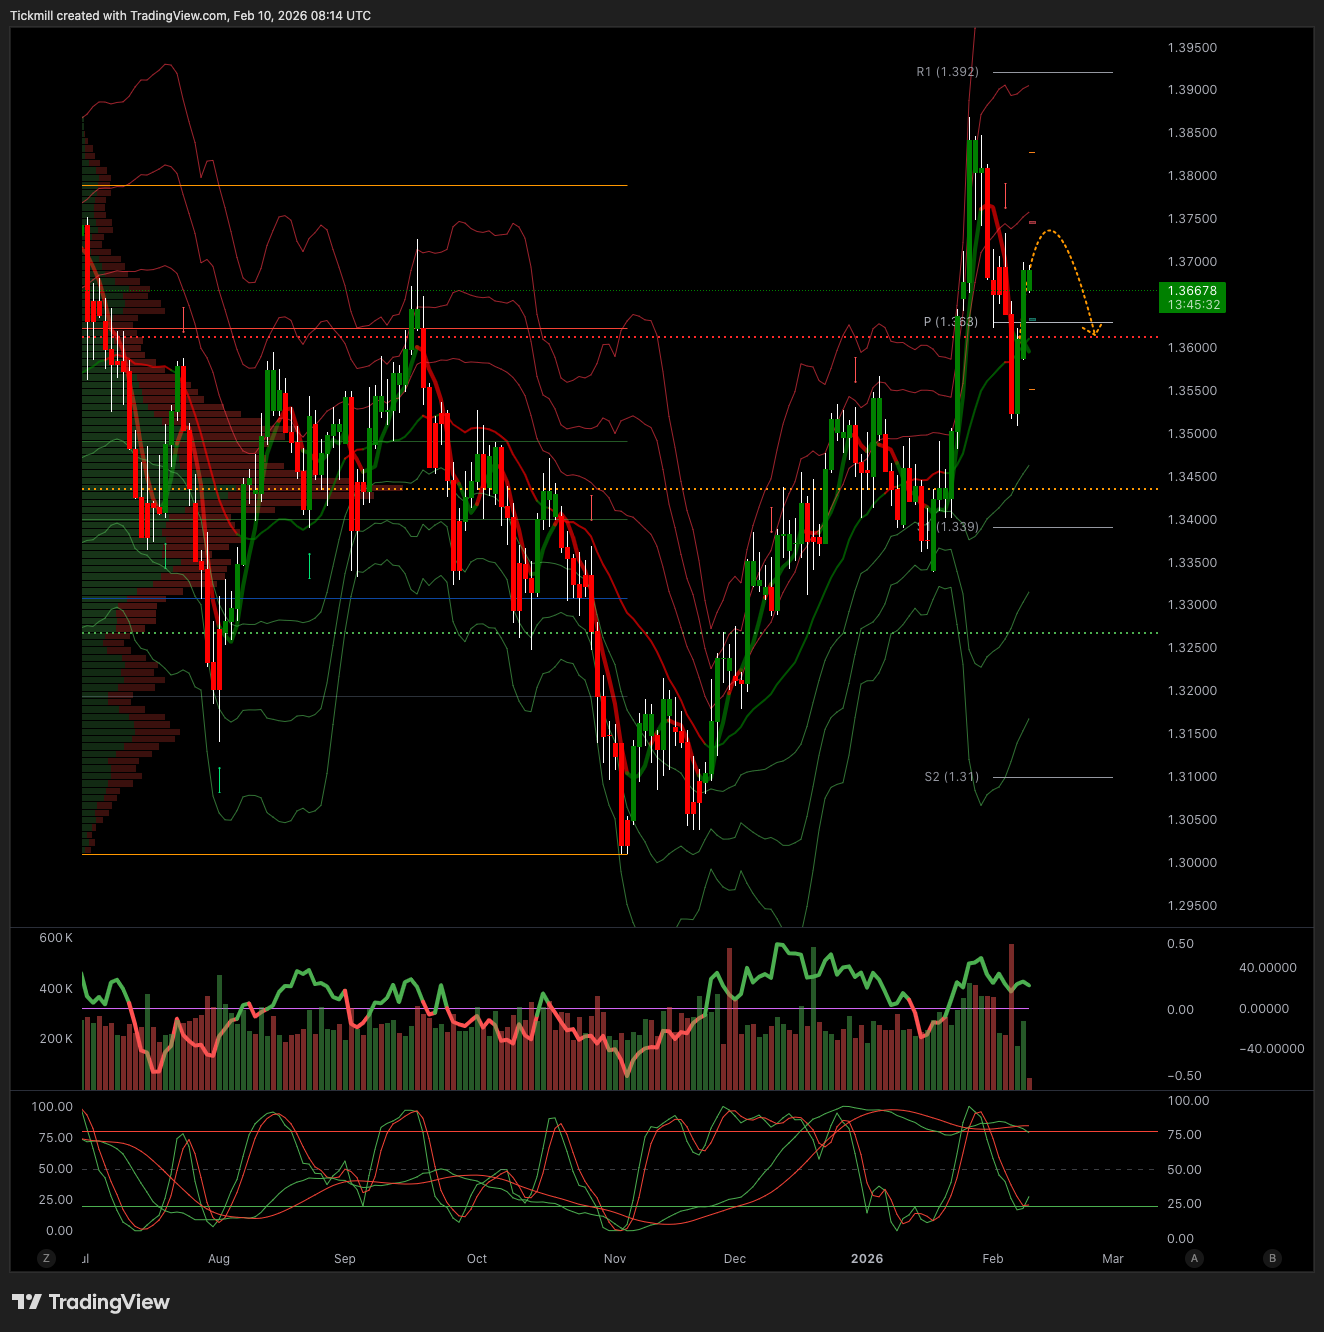The image size is (1324, 1332).
Task: Click the P (1.363) pivot point label
Action: point(950,322)
